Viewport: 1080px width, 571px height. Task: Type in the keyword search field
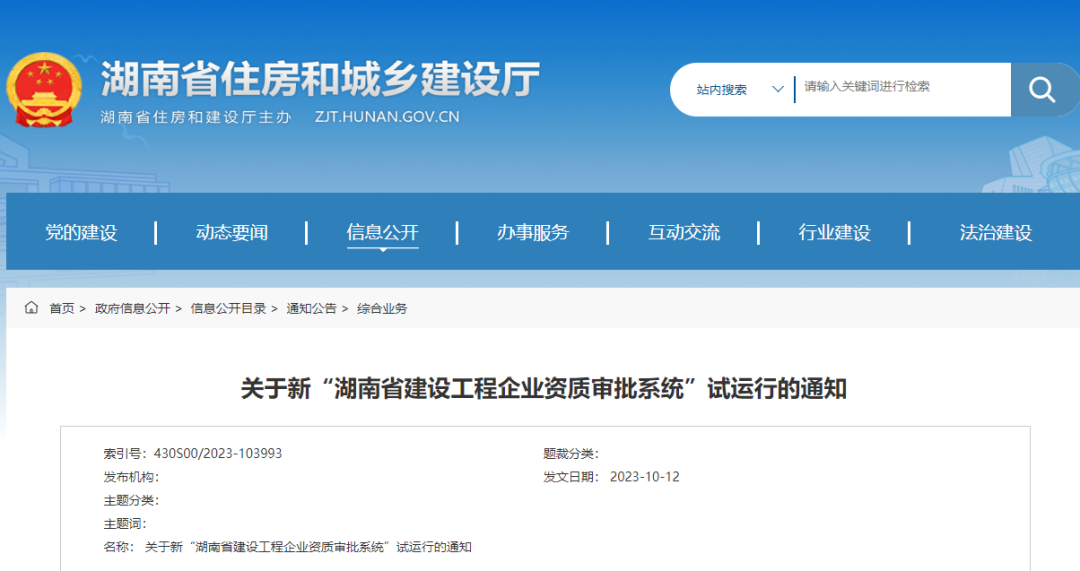(900, 88)
